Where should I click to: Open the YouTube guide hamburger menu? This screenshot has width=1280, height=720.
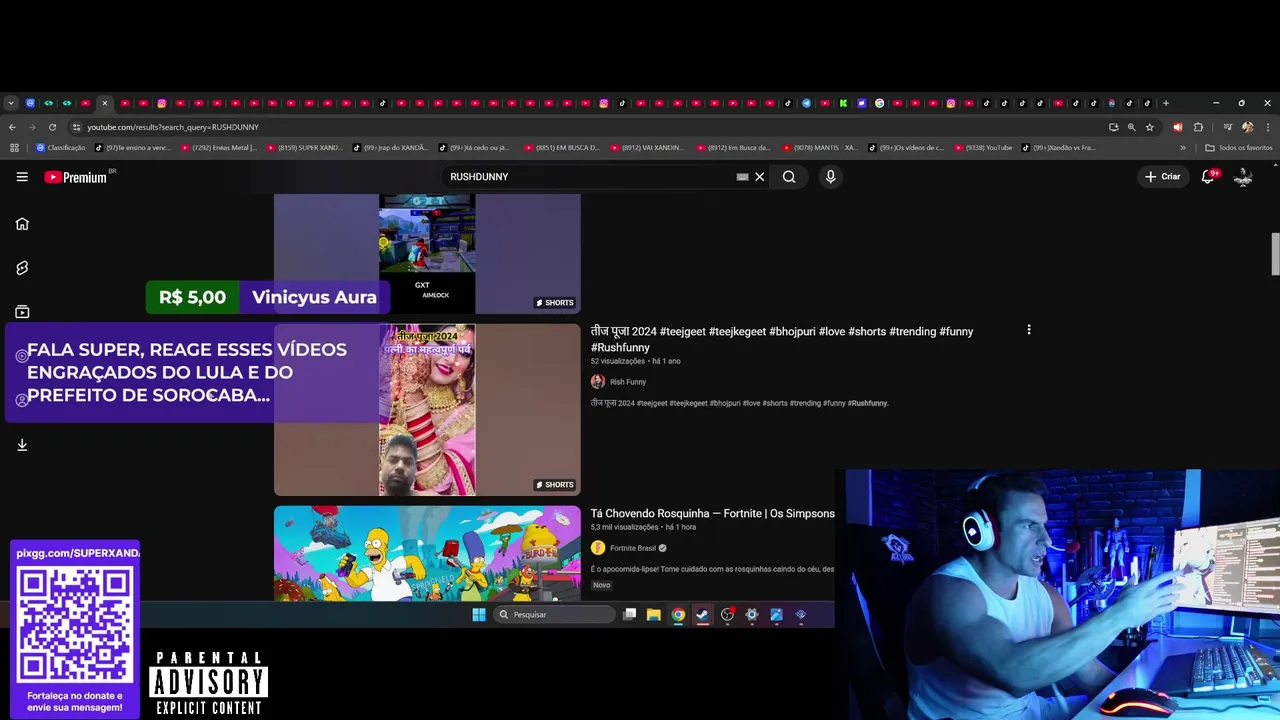22,177
